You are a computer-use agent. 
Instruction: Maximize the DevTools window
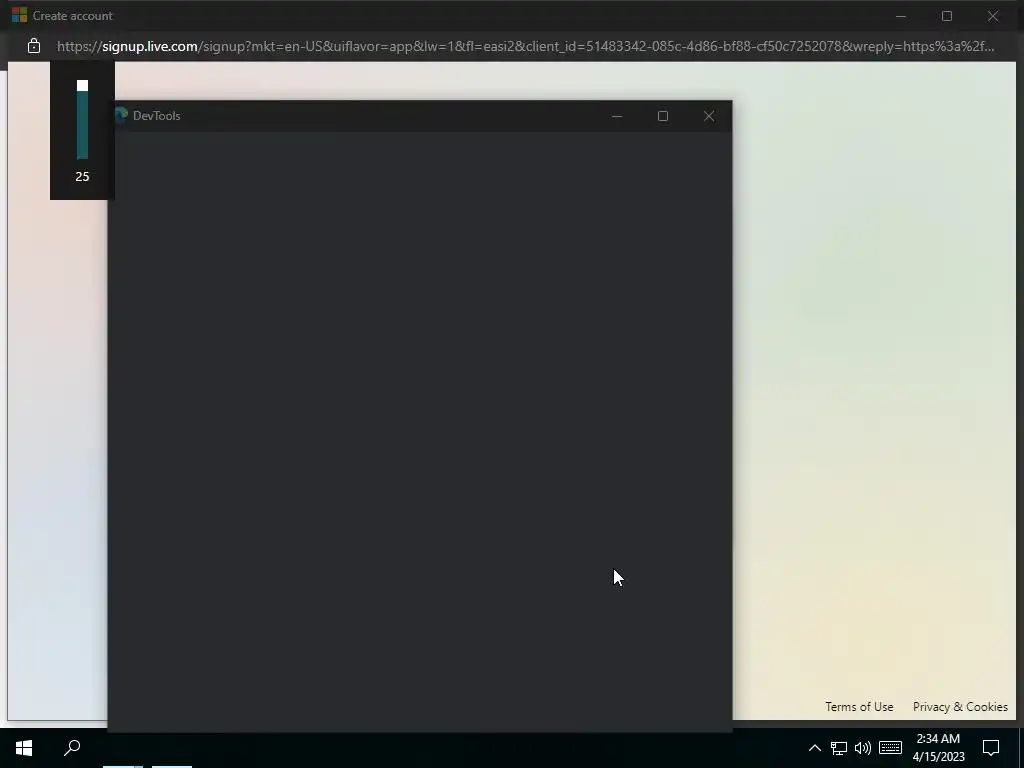point(663,116)
